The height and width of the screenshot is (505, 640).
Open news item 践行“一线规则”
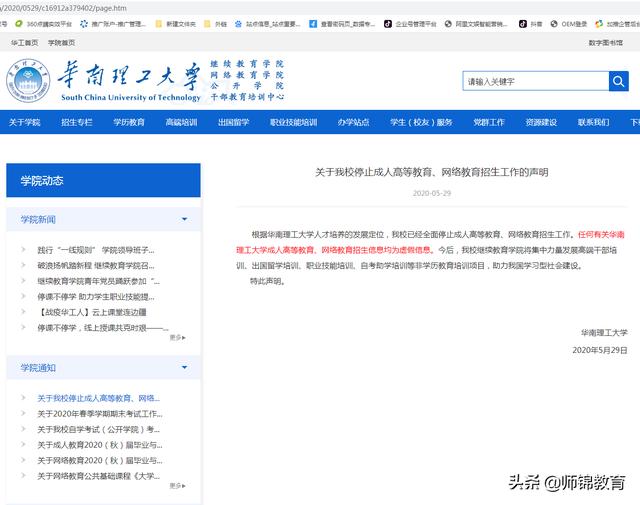(96, 250)
